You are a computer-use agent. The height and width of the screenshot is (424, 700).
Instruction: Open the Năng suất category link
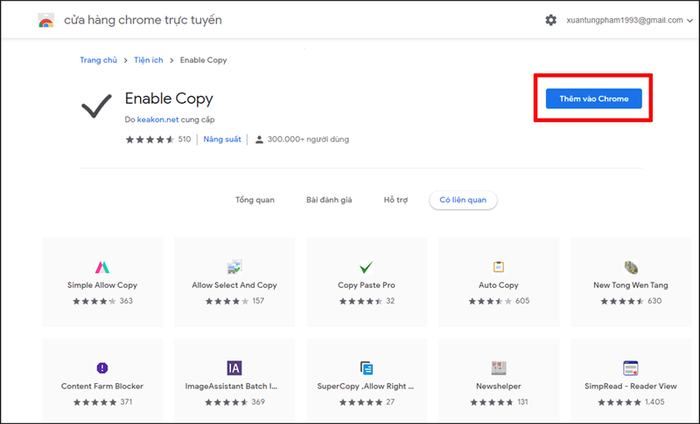222,139
